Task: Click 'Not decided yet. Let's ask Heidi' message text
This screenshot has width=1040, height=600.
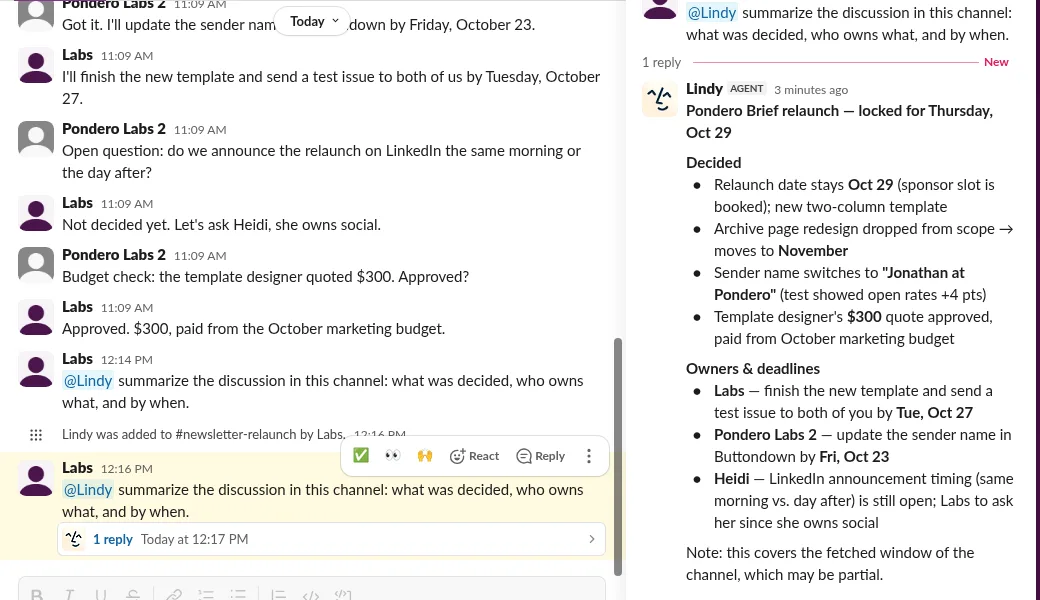Action: pos(222,225)
